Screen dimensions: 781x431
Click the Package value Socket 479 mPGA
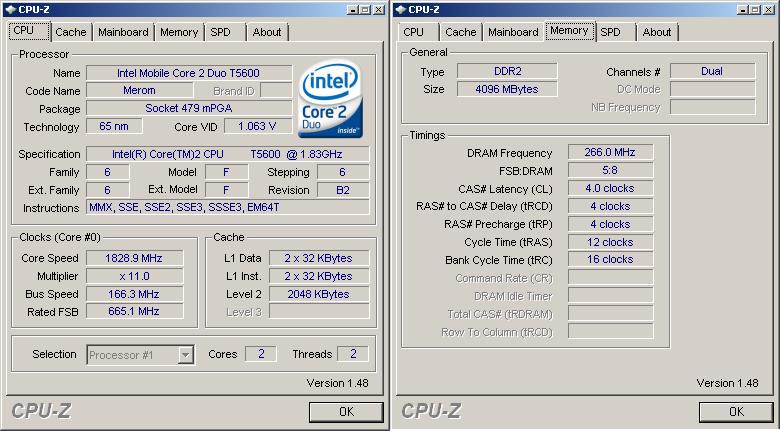point(189,108)
